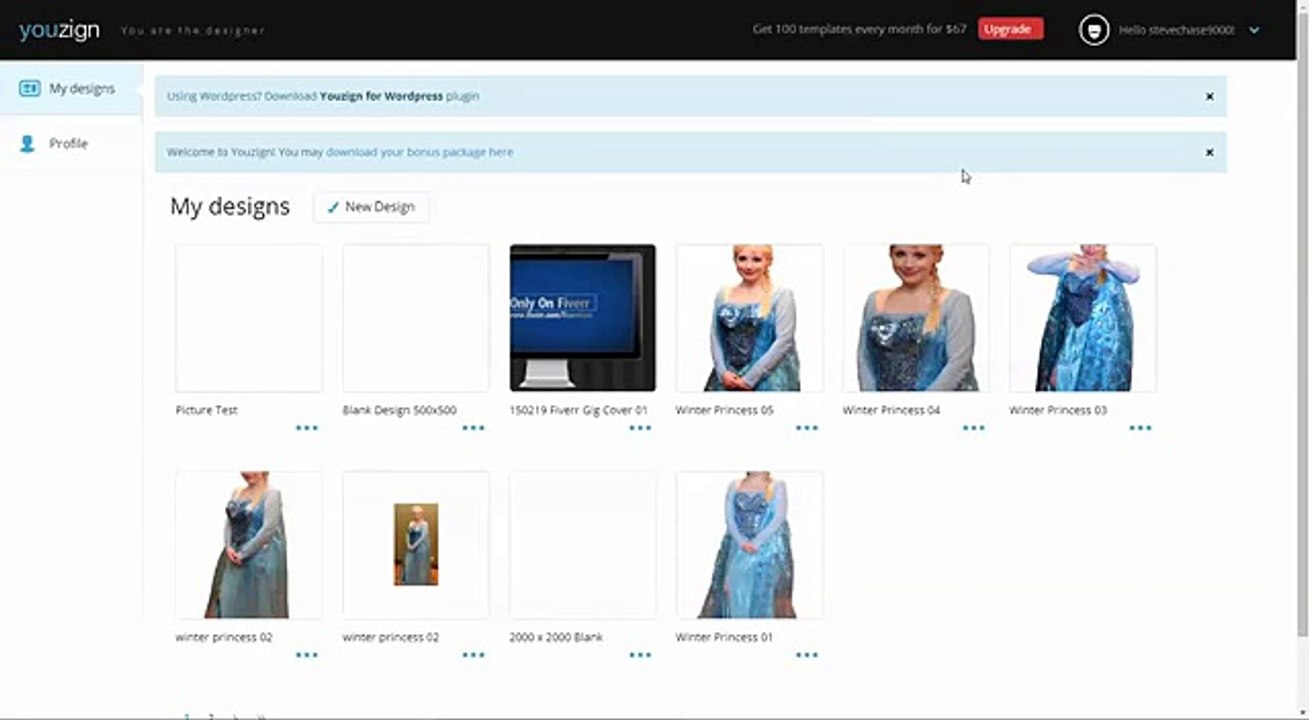This screenshot has height=720, width=1309.
Task: Open options dots for Picture Test
Action: (x=306, y=428)
